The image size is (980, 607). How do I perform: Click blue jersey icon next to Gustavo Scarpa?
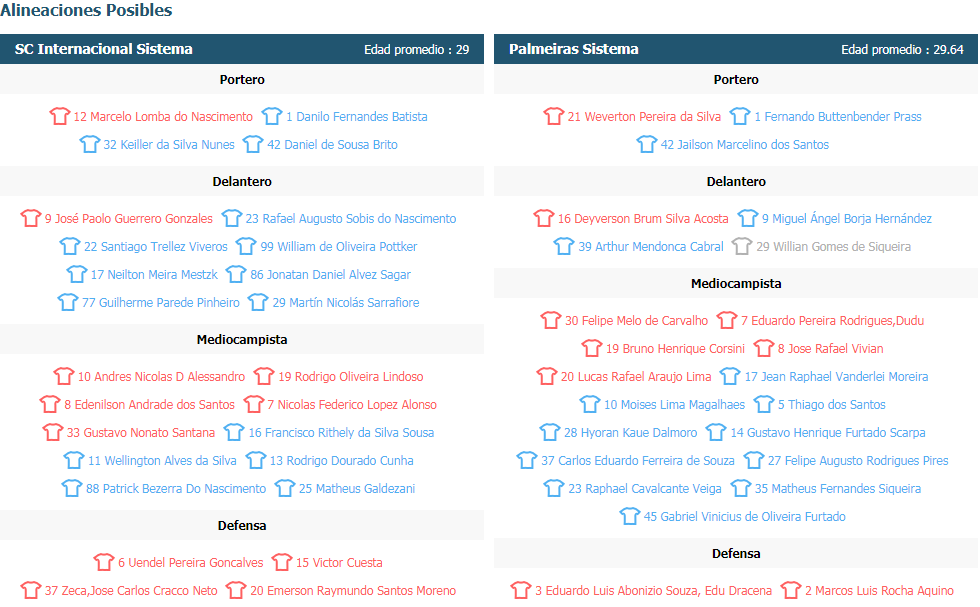716,432
